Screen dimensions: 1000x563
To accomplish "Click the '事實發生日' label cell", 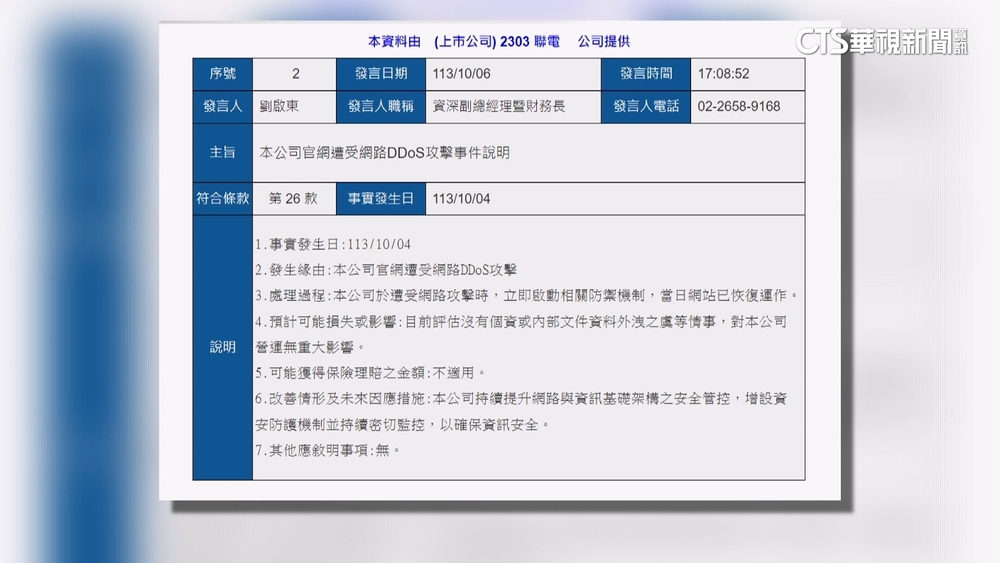I will (381, 199).
